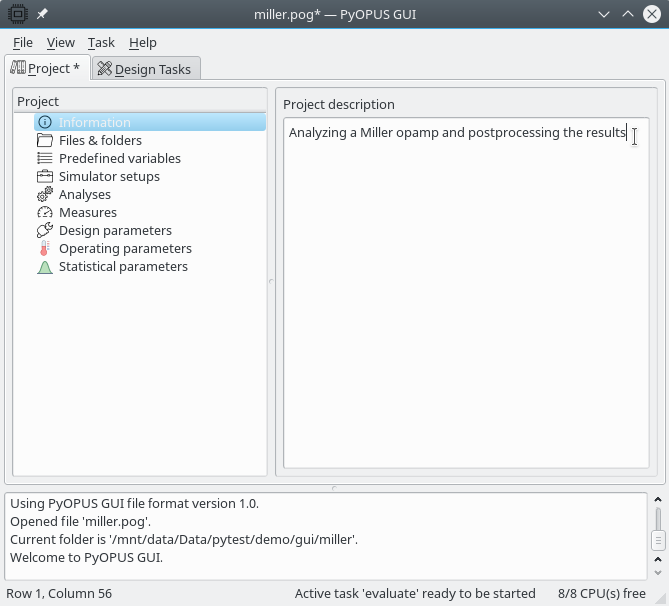Click the Analyses gears icon
Image resolution: width=669 pixels, height=606 pixels.
(x=44, y=194)
